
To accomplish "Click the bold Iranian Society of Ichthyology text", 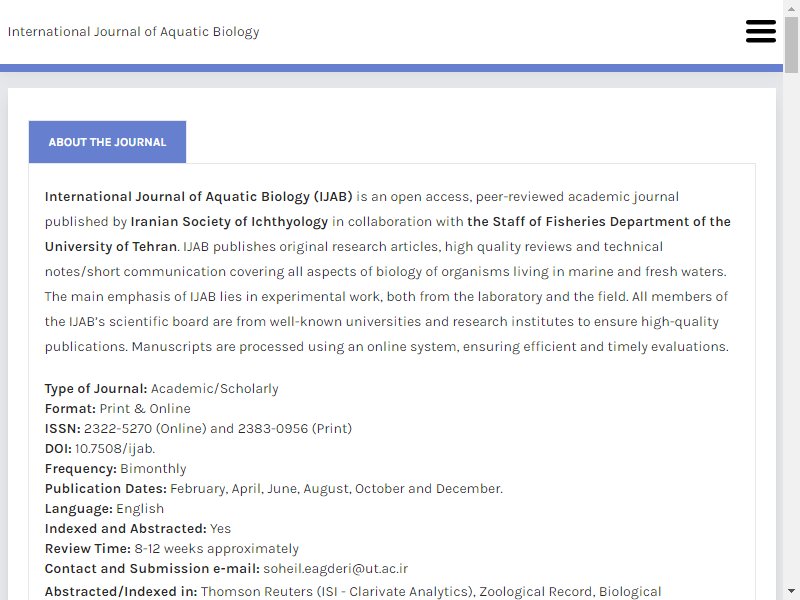I will coord(229,221).
